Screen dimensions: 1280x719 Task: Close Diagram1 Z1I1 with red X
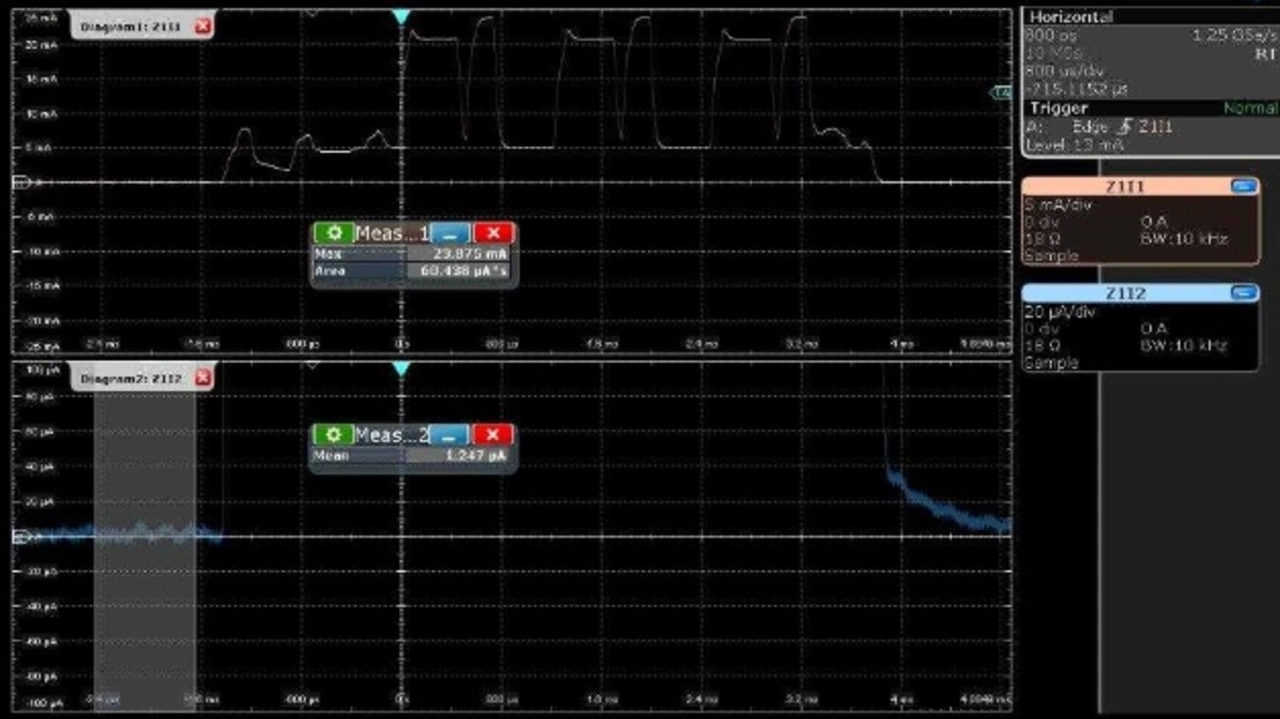pyautogui.click(x=203, y=27)
